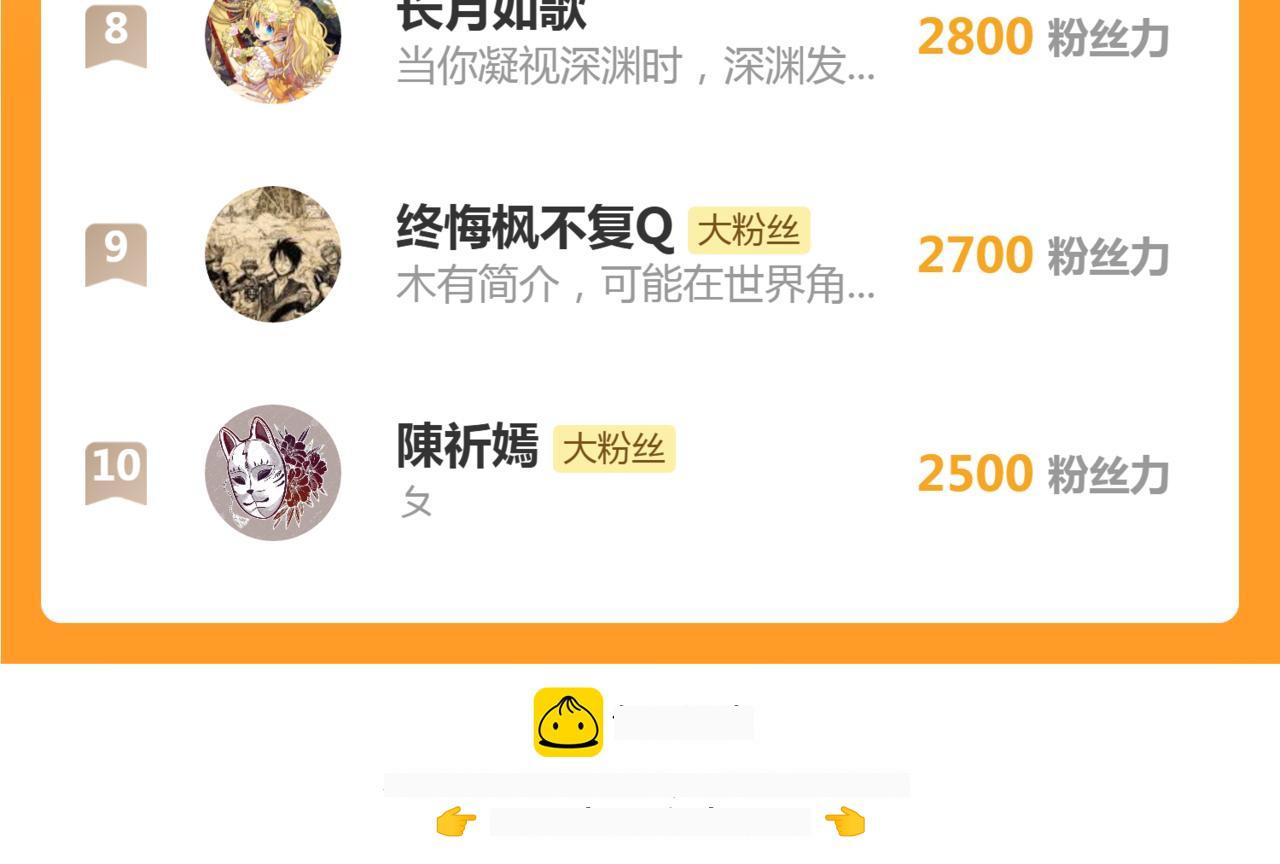
Task: Select the username 终悔枫不复Q
Action: (x=535, y=229)
